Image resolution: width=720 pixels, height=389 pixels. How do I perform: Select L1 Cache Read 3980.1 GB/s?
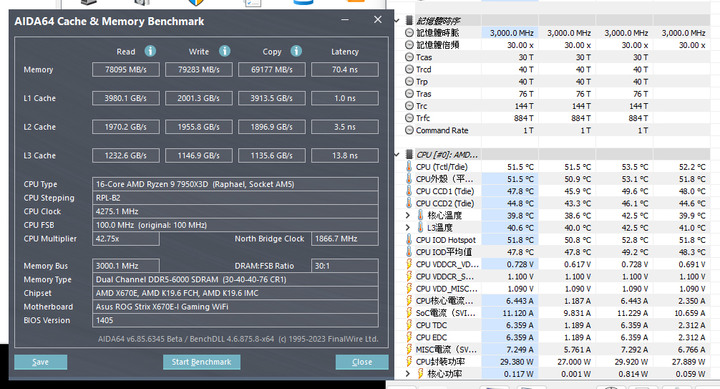[x=126, y=98]
